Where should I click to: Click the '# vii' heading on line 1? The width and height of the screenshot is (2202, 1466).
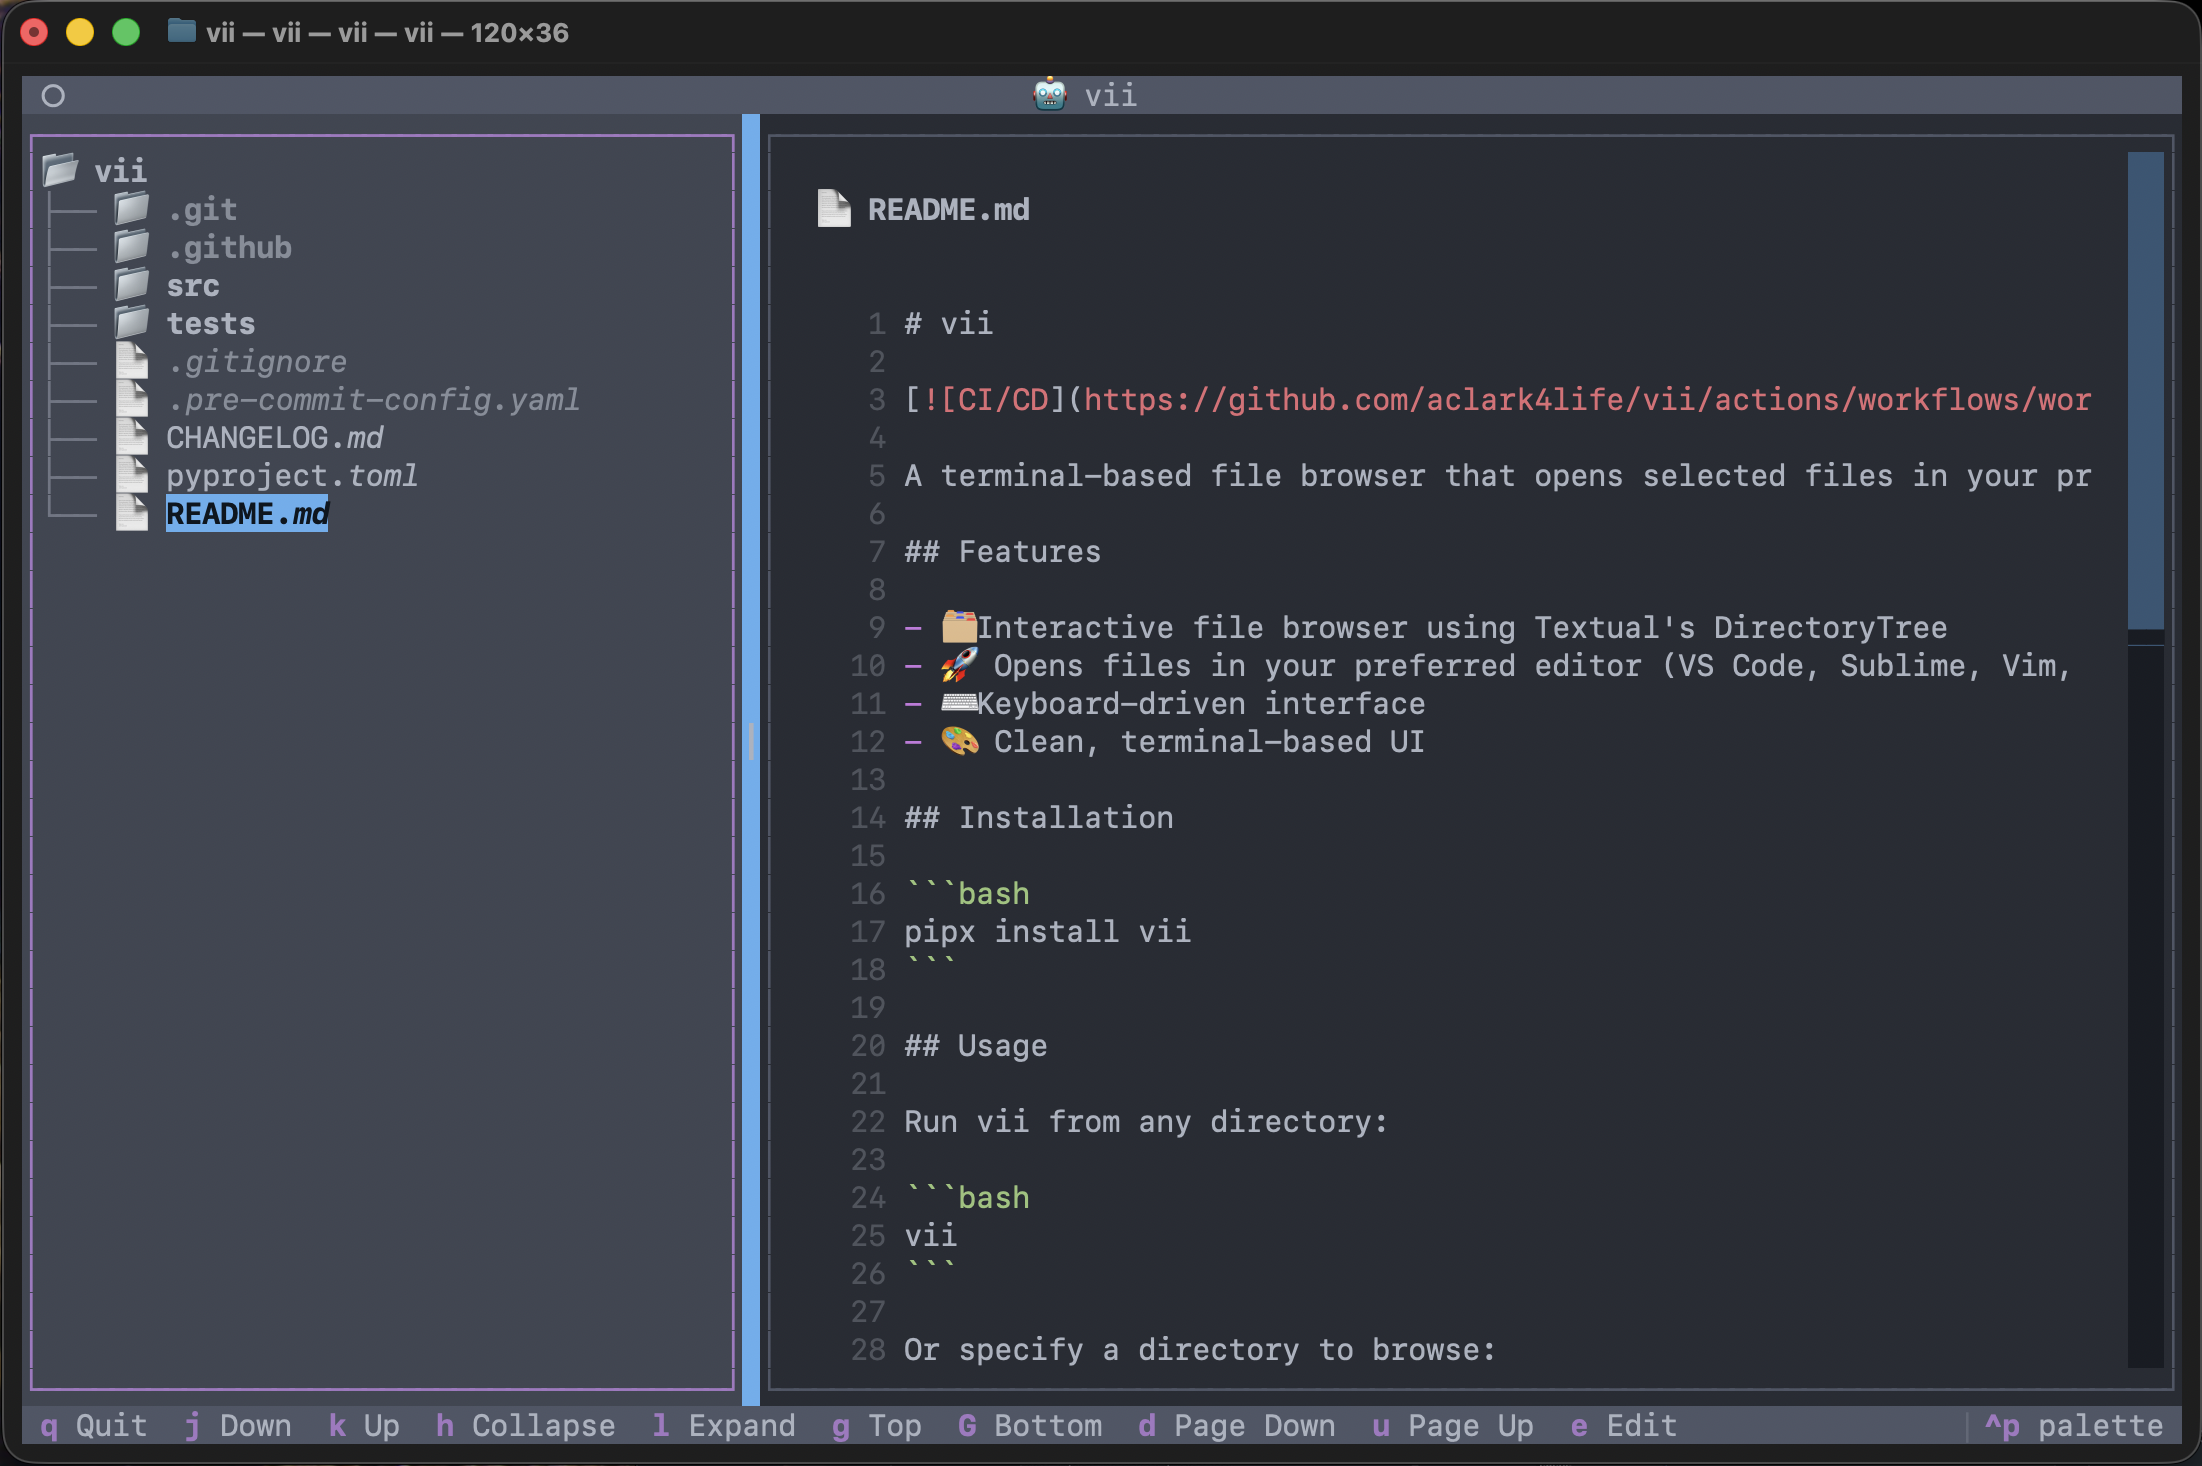click(948, 323)
